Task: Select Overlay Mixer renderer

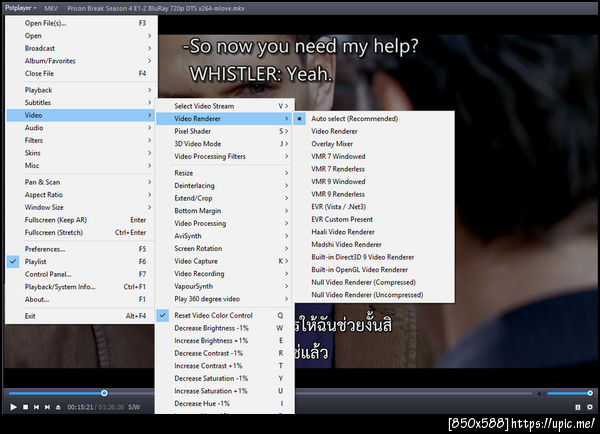Action: [x=373, y=144]
